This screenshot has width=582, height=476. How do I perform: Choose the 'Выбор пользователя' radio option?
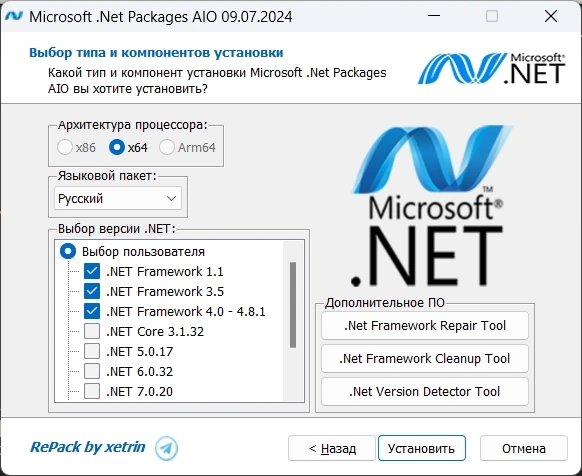pyautogui.click(x=68, y=251)
